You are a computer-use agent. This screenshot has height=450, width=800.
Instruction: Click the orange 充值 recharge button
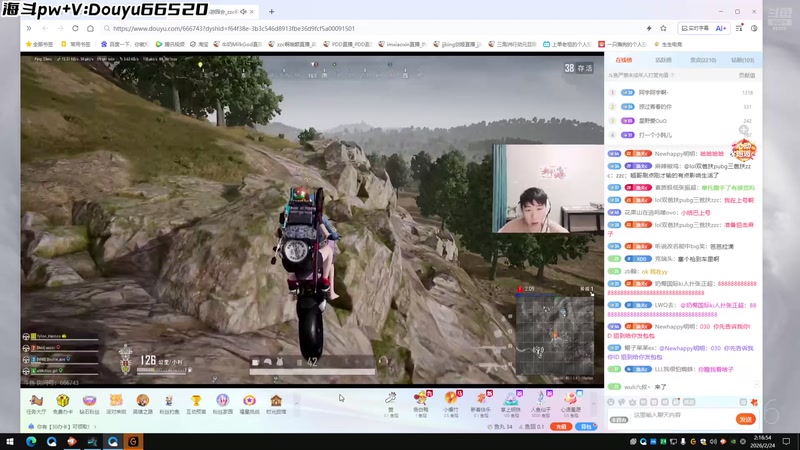(561, 427)
